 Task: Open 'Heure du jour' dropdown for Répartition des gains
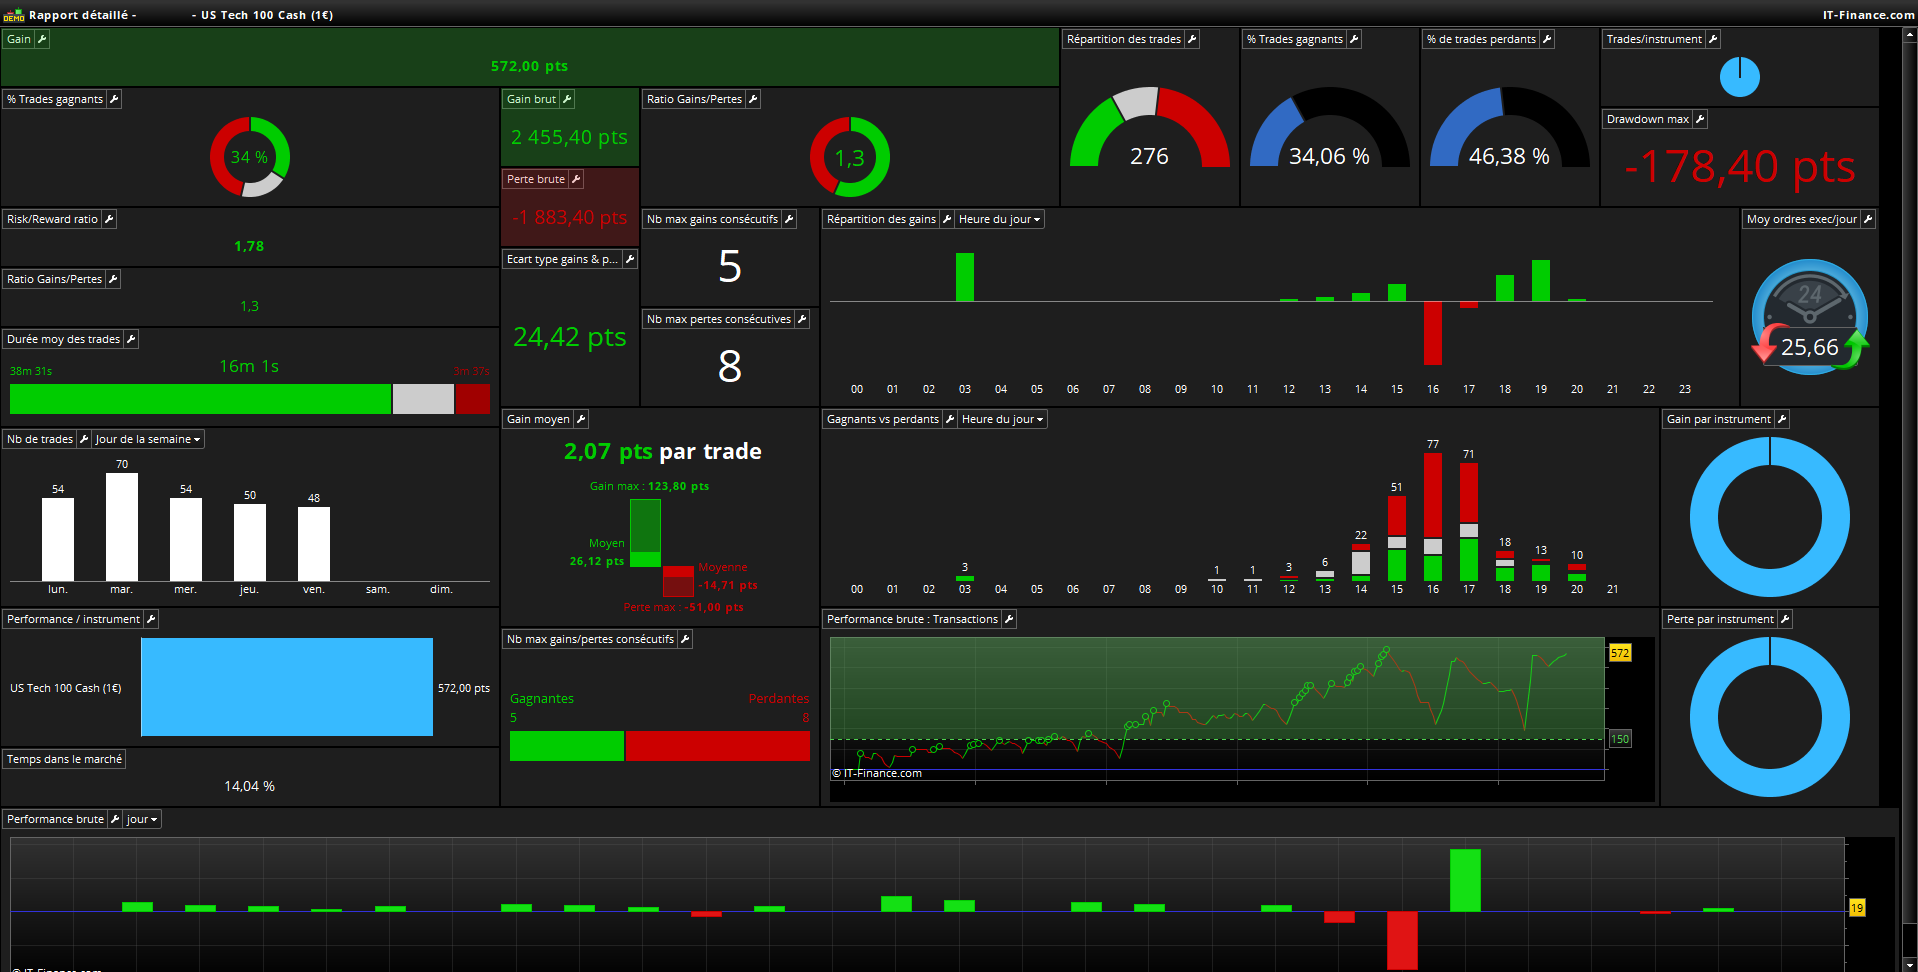[x=1000, y=219]
